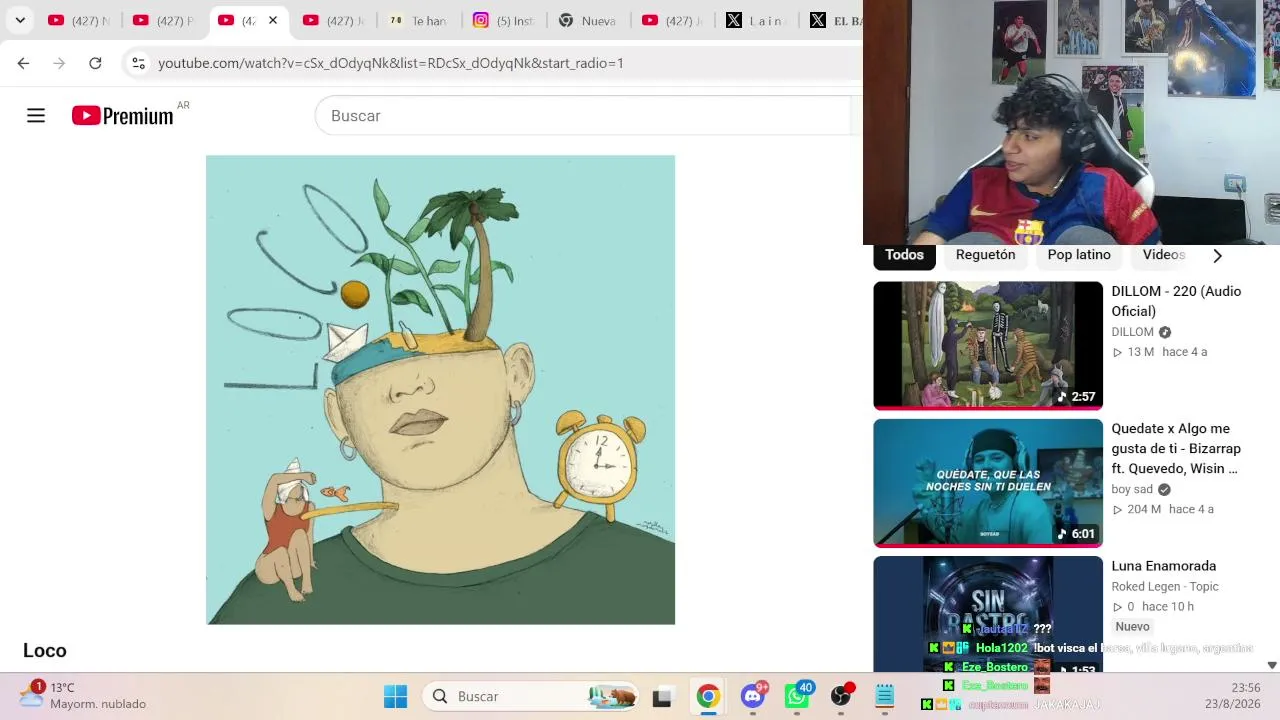View site information icon in address bar
The width and height of the screenshot is (1280, 720).
coord(138,63)
